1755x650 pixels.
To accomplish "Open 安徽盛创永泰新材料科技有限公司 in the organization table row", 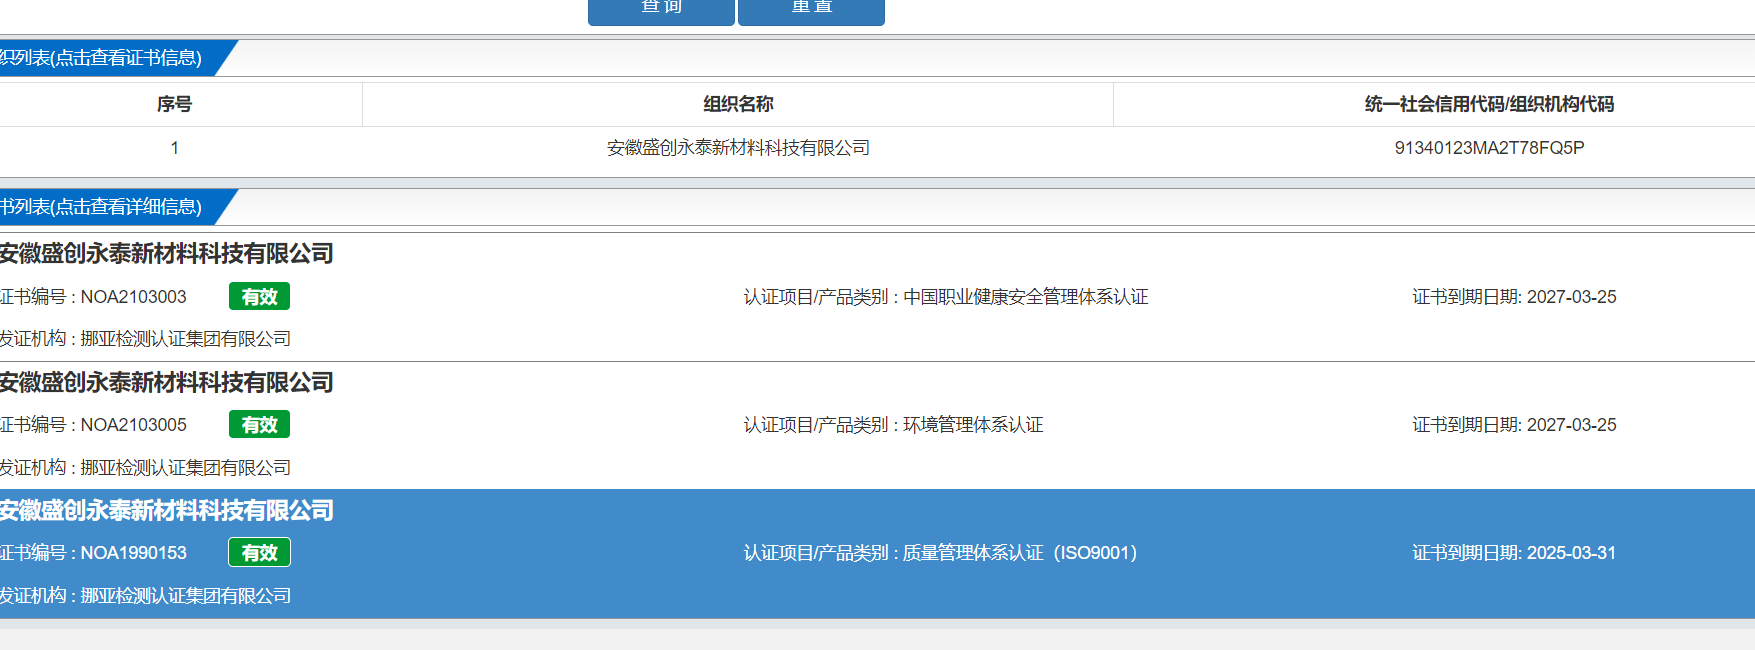I will [x=738, y=148].
